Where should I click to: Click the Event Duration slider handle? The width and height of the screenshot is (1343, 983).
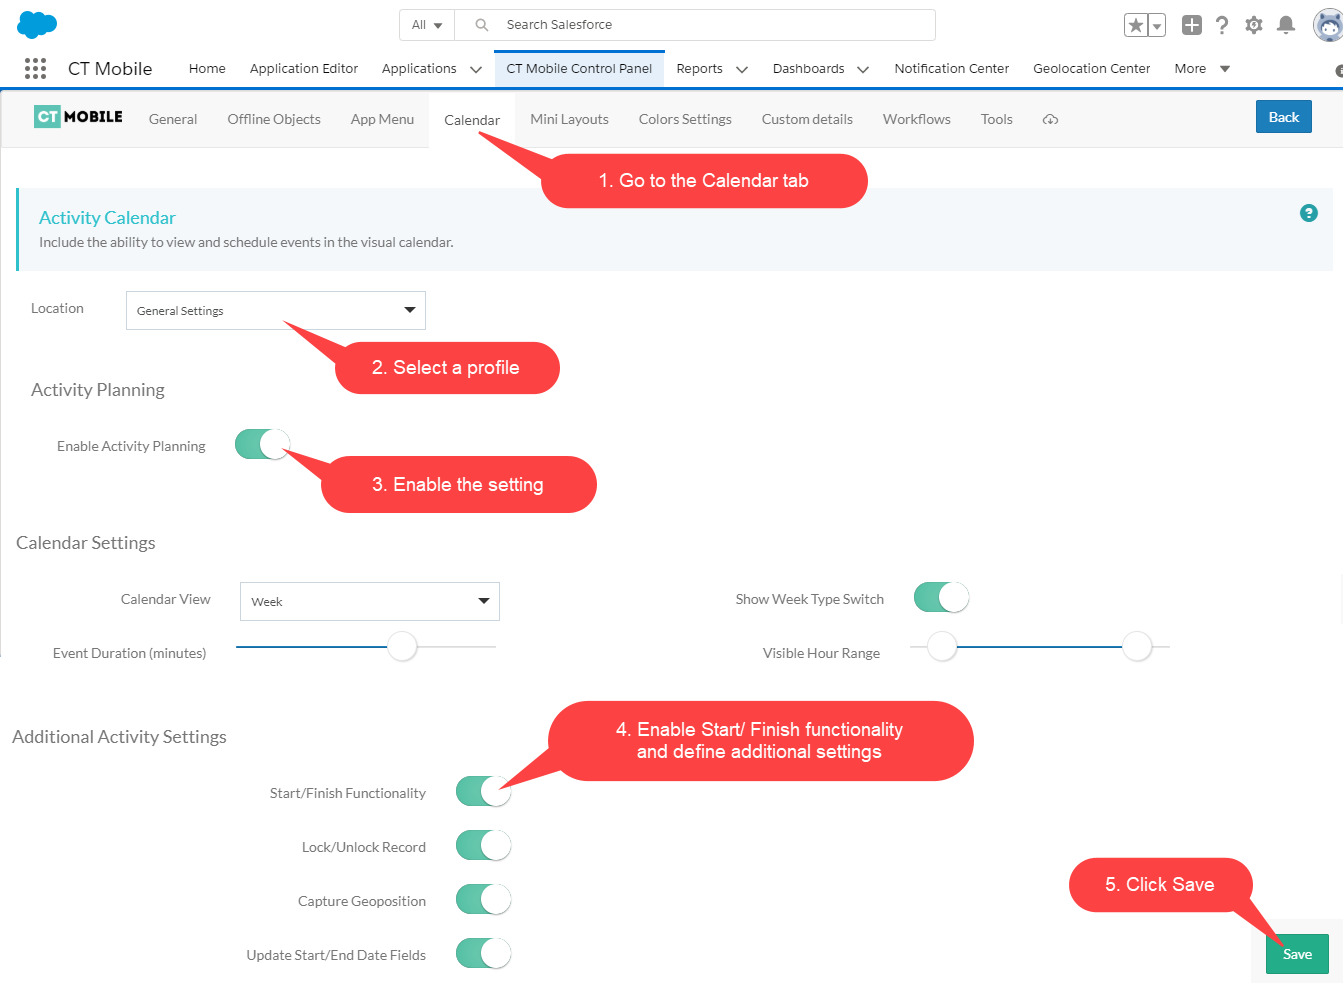[x=402, y=647]
